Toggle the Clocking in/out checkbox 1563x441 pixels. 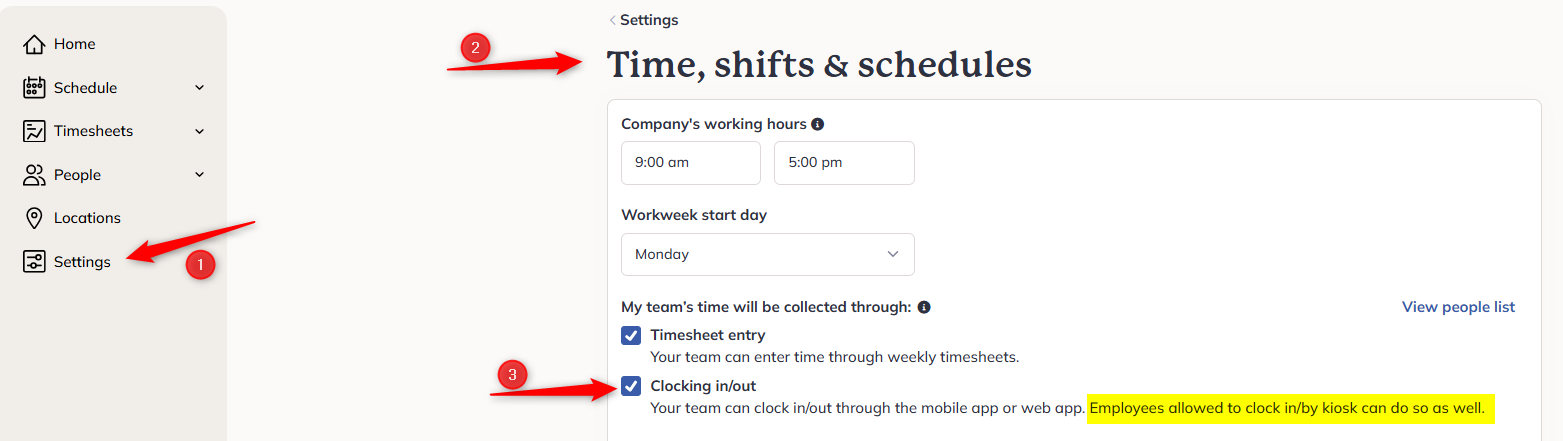[x=631, y=386]
